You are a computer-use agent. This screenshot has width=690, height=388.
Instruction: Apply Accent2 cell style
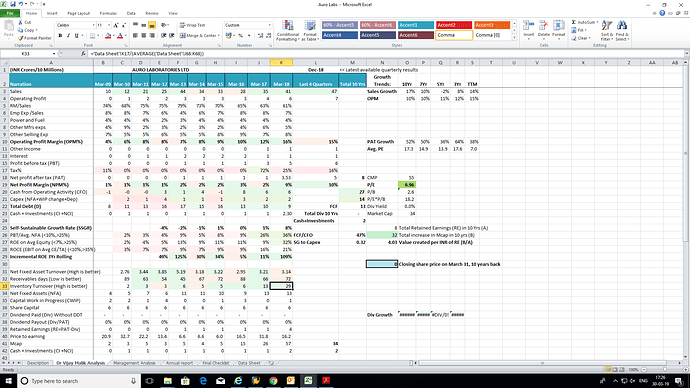[x=454, y=25]
